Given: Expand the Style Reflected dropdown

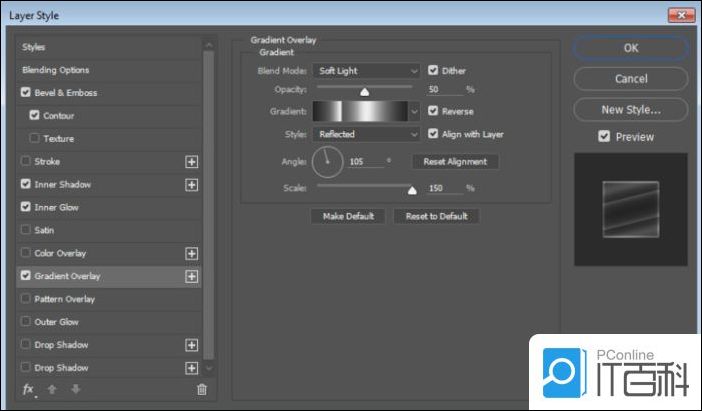Looking at the screenshot, I should click(x=366, y=134).
